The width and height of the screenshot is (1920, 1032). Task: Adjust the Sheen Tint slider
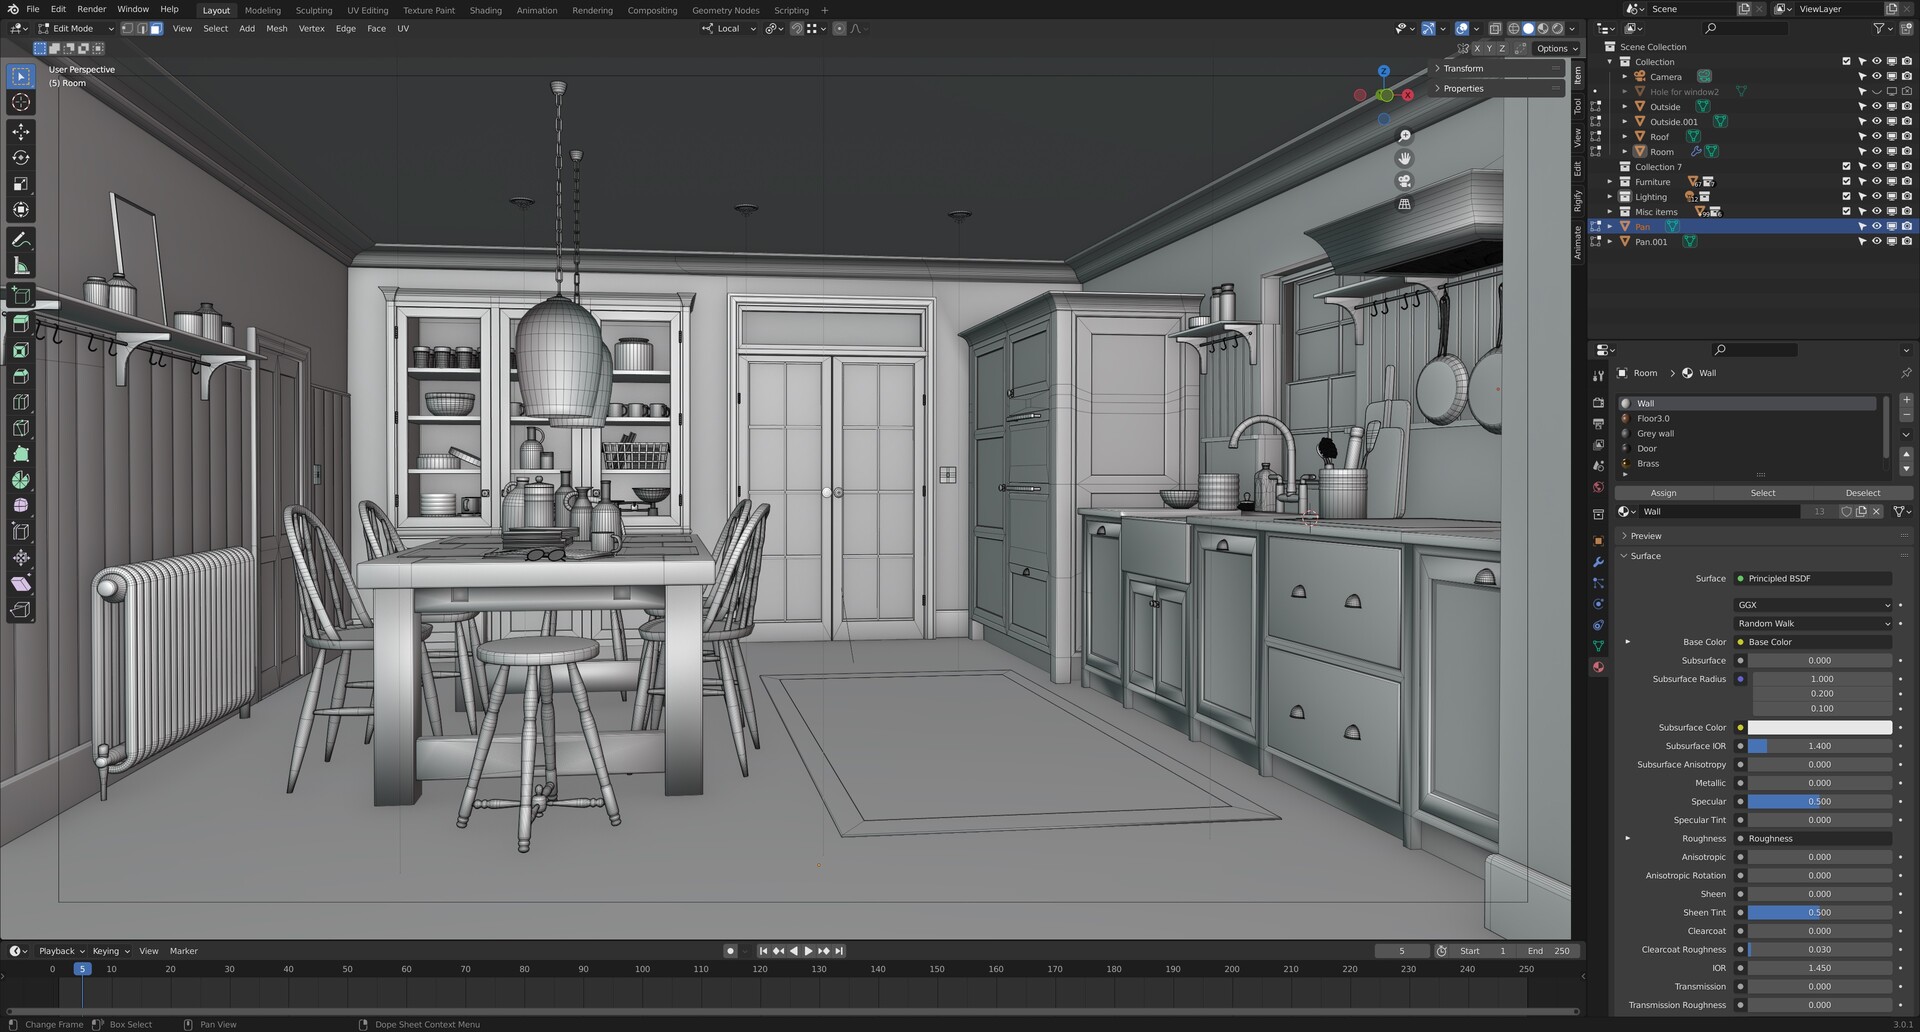[x=1819, y=912]
